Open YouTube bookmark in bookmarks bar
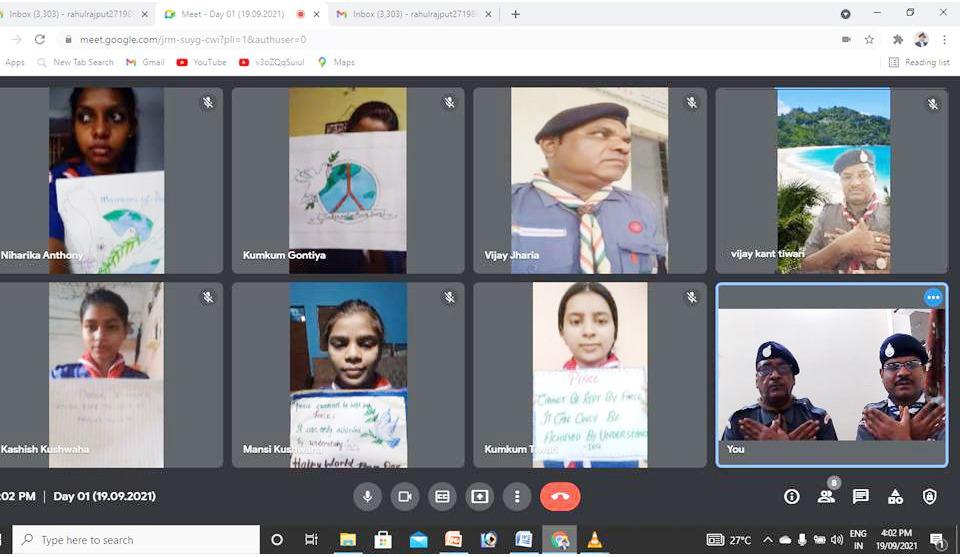The height and width of the screenshot is (557, 960). tap(201, 62)
